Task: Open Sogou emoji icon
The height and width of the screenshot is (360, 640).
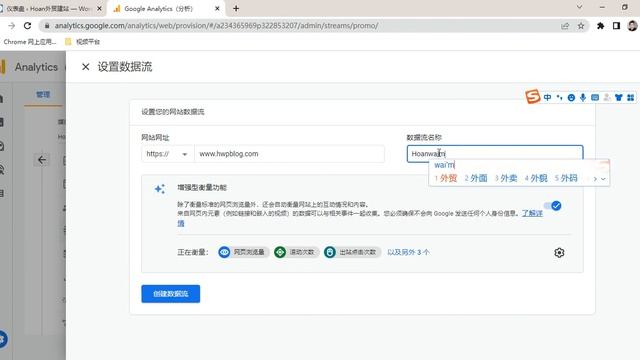Action: pyautogui.click(x=571, y=97)
